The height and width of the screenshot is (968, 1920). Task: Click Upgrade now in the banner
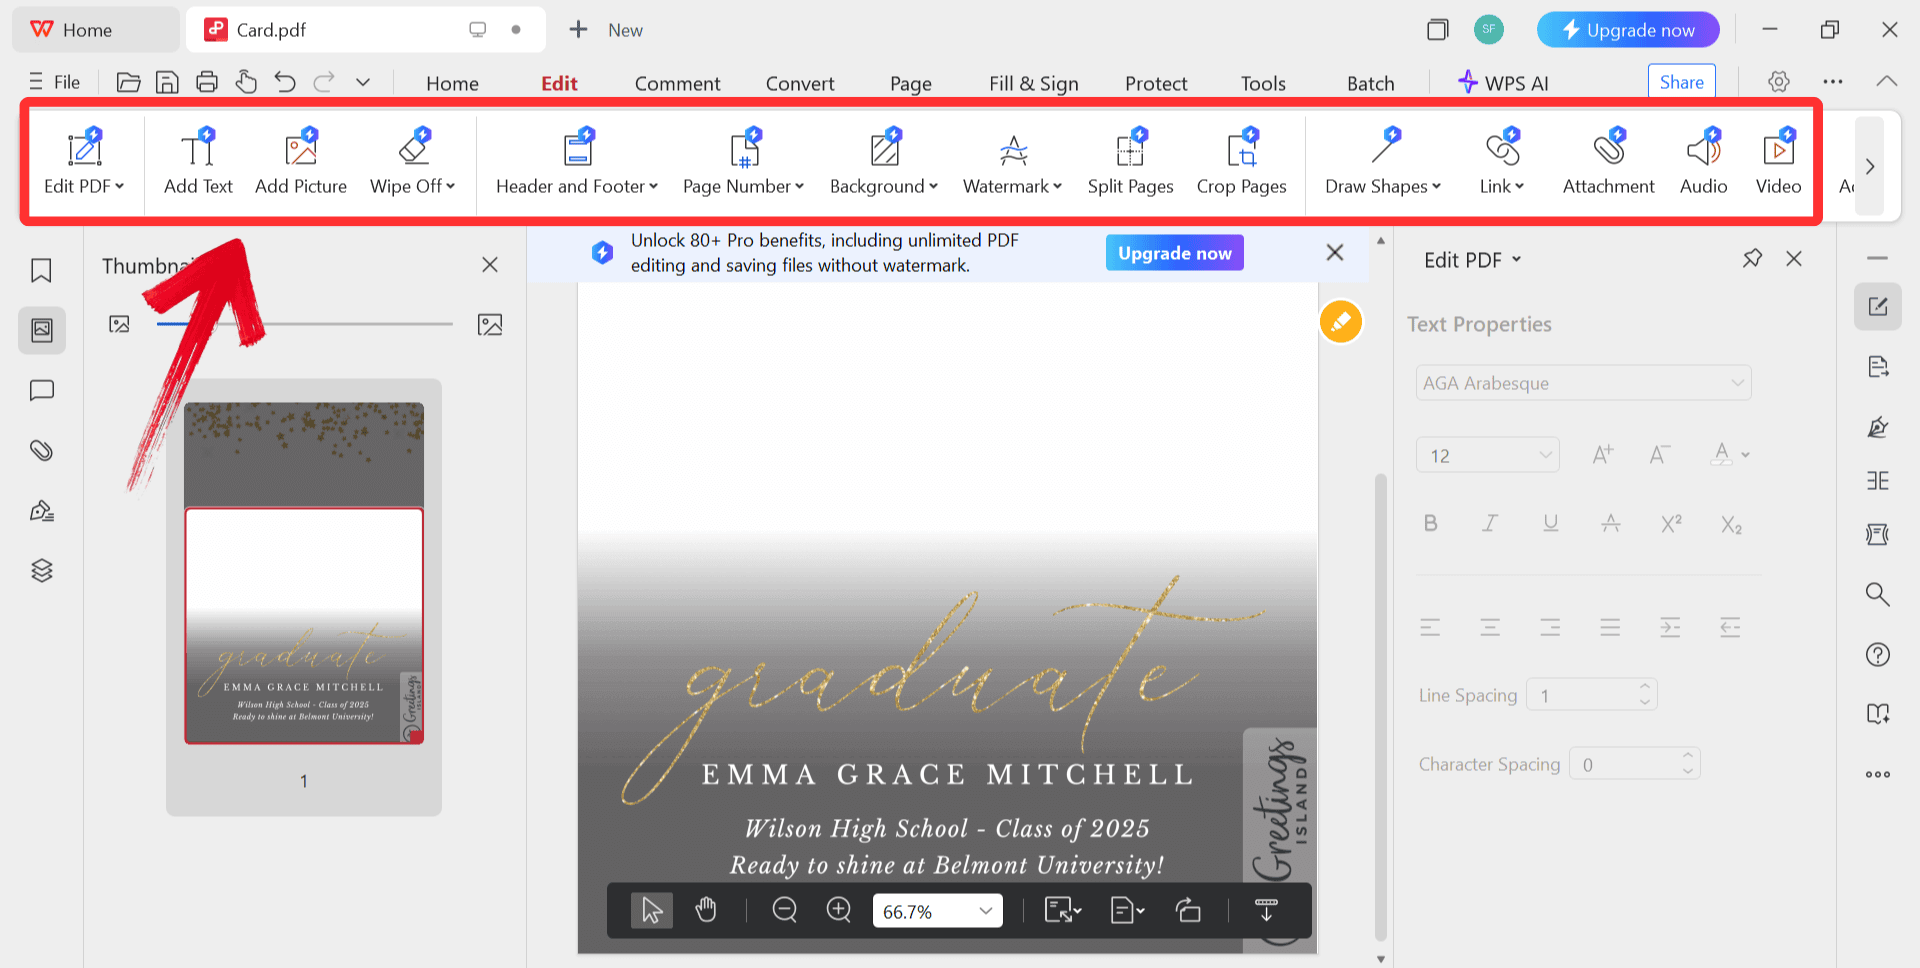point(1174,253)
